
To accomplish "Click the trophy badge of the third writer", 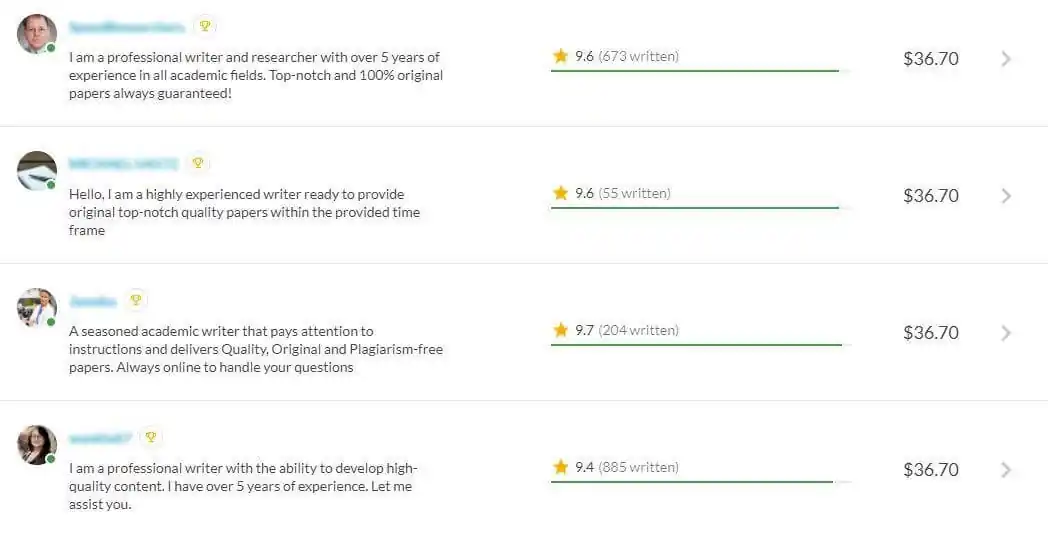I will 136,300.
